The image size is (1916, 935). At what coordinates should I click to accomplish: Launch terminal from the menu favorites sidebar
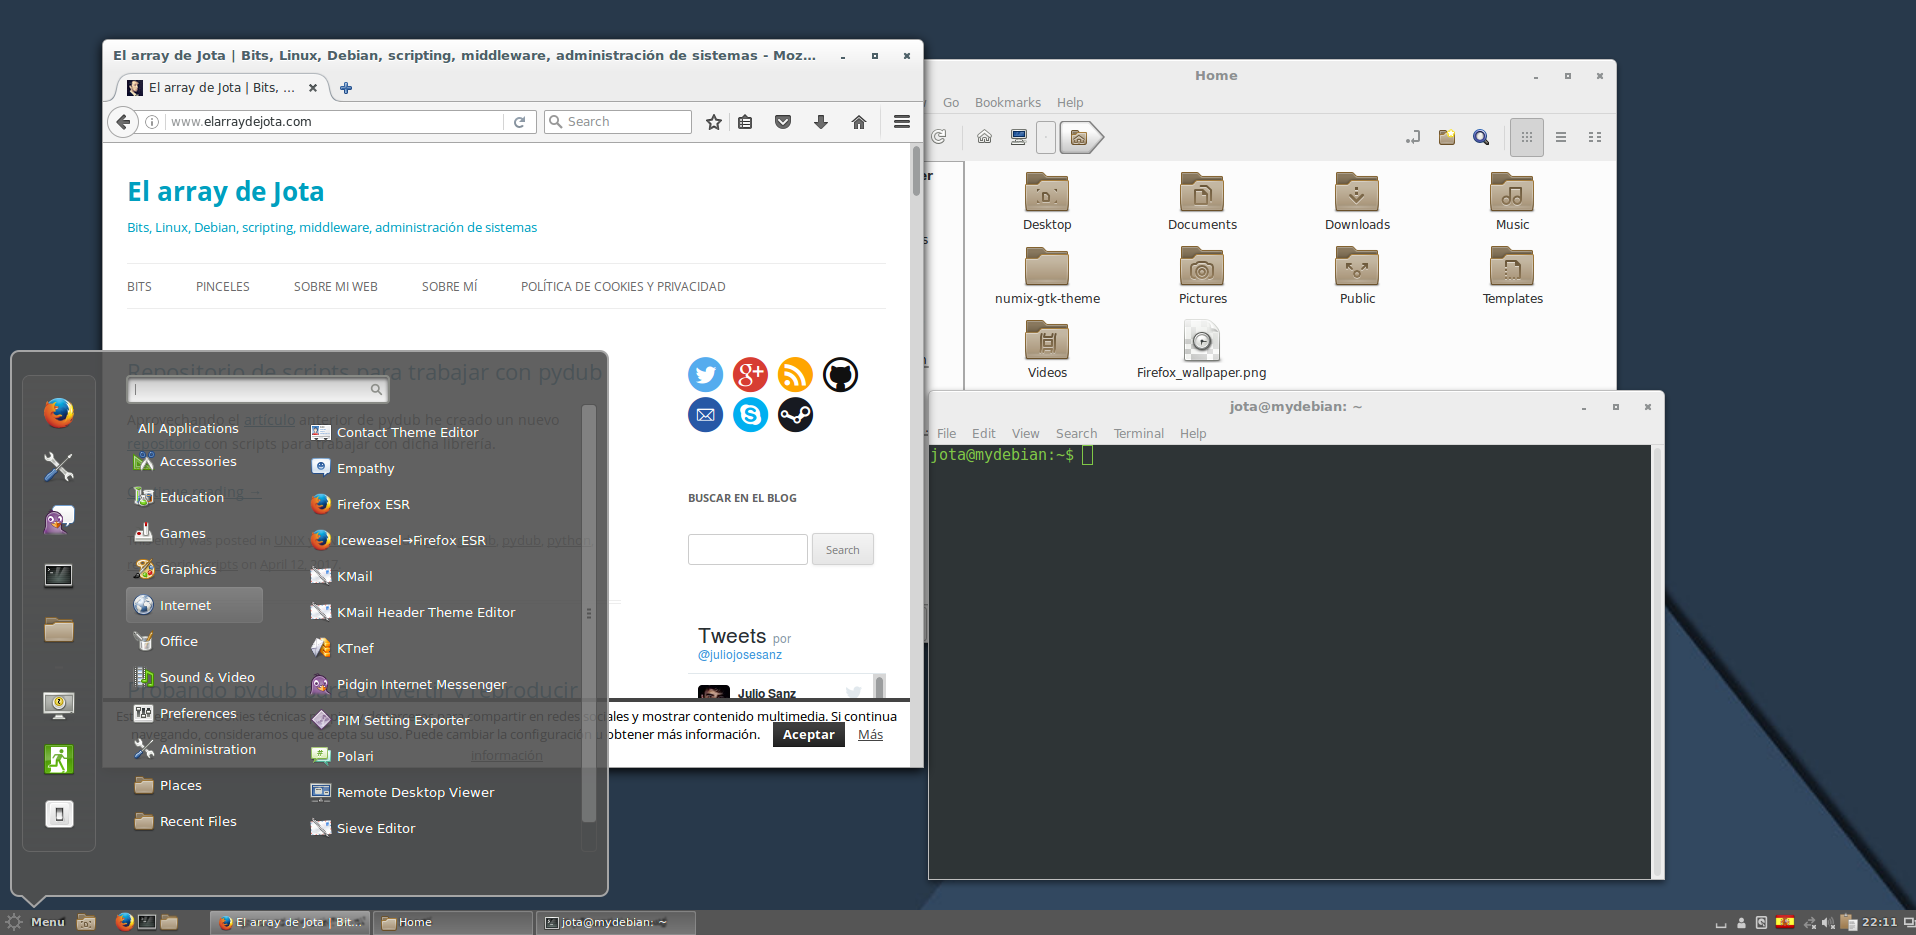pyautogui.click(x=59, y=575)
